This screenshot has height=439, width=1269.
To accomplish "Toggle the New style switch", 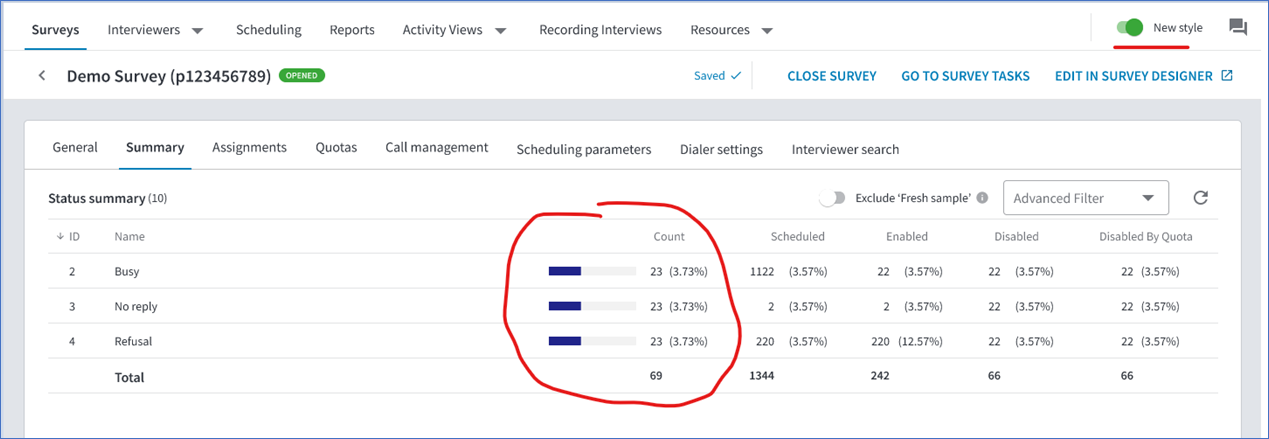I will tap(1130, 28).
